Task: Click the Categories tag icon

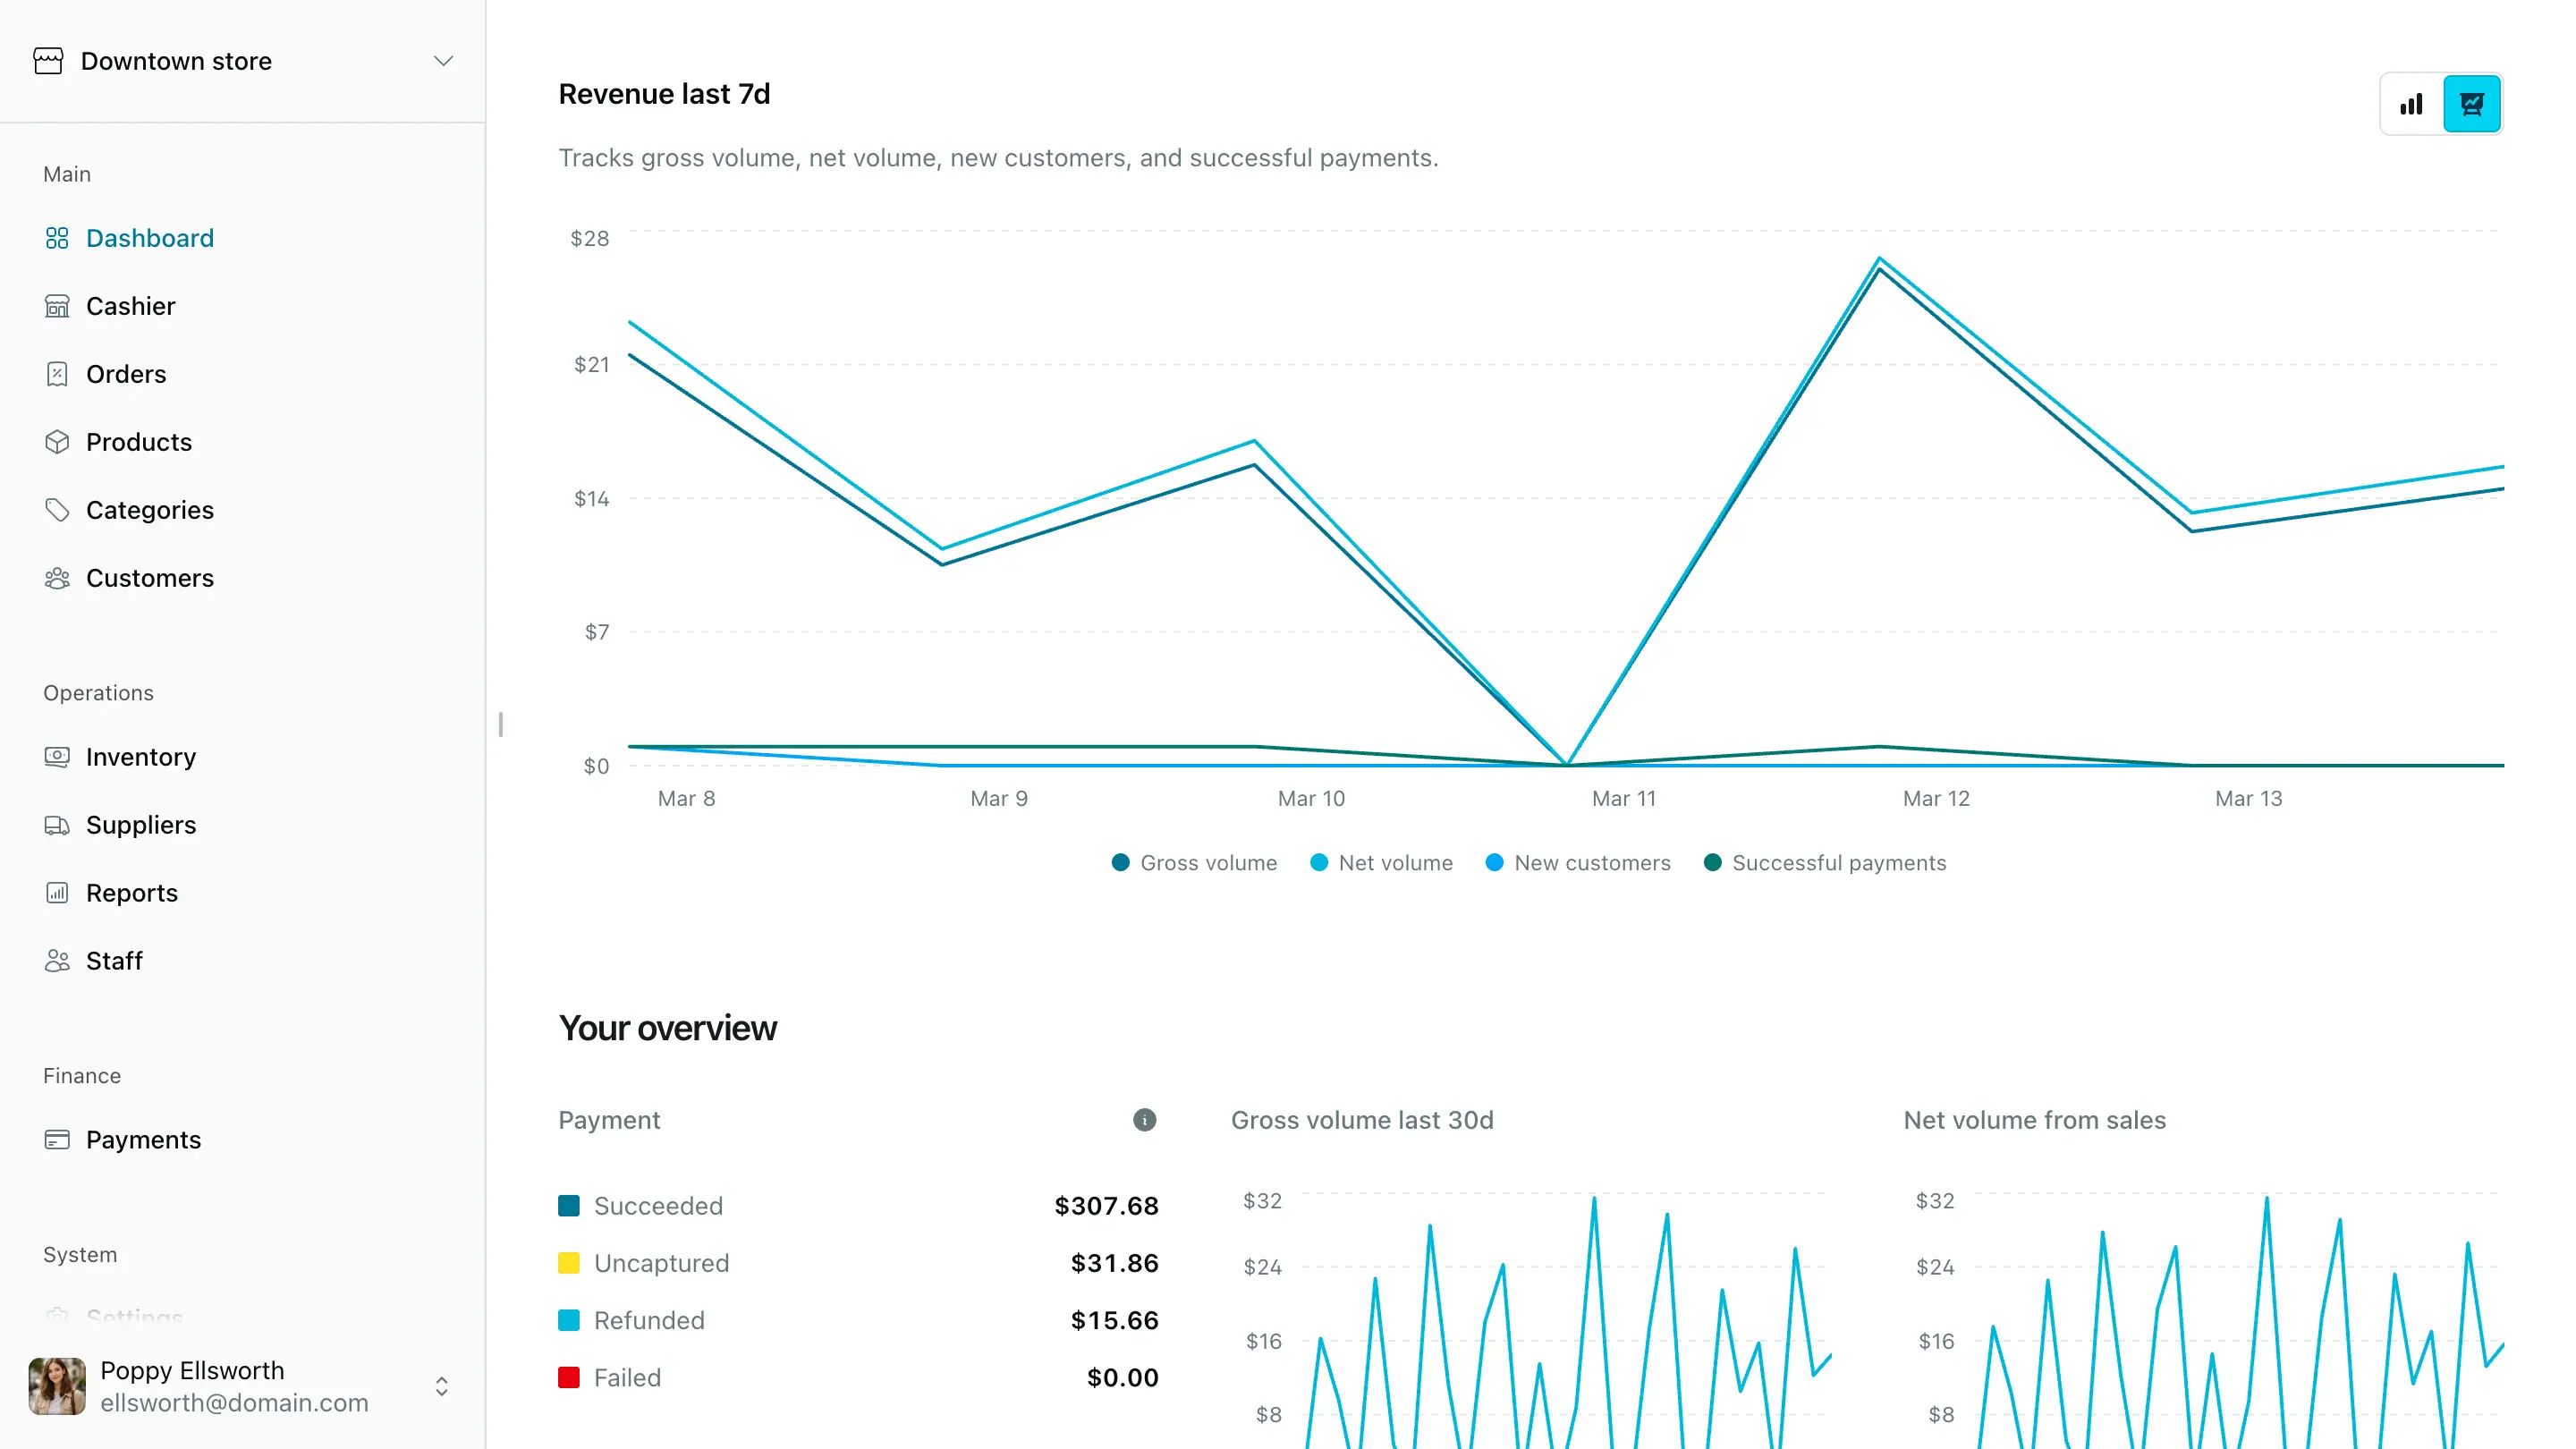Action: point(57,510)
